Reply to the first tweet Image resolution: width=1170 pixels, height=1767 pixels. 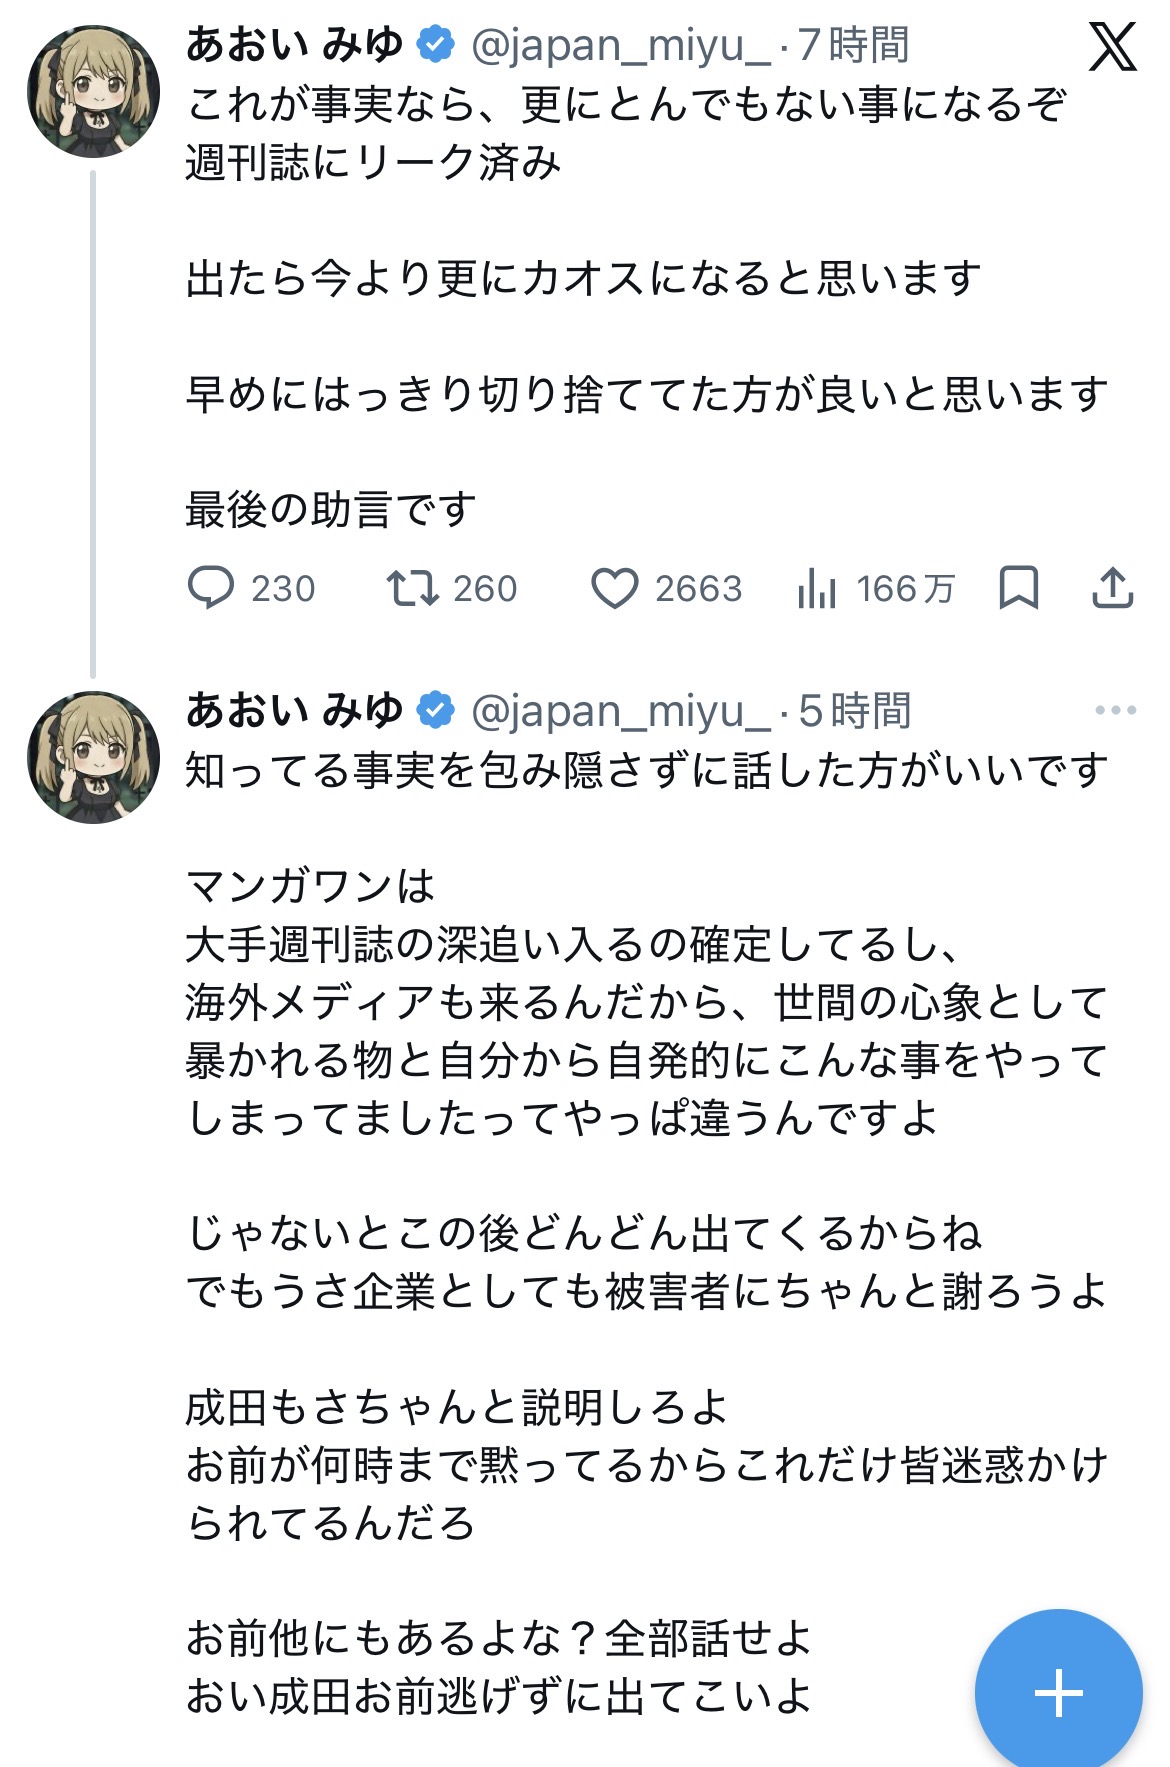pyautogui.click(x=211, y=588)
